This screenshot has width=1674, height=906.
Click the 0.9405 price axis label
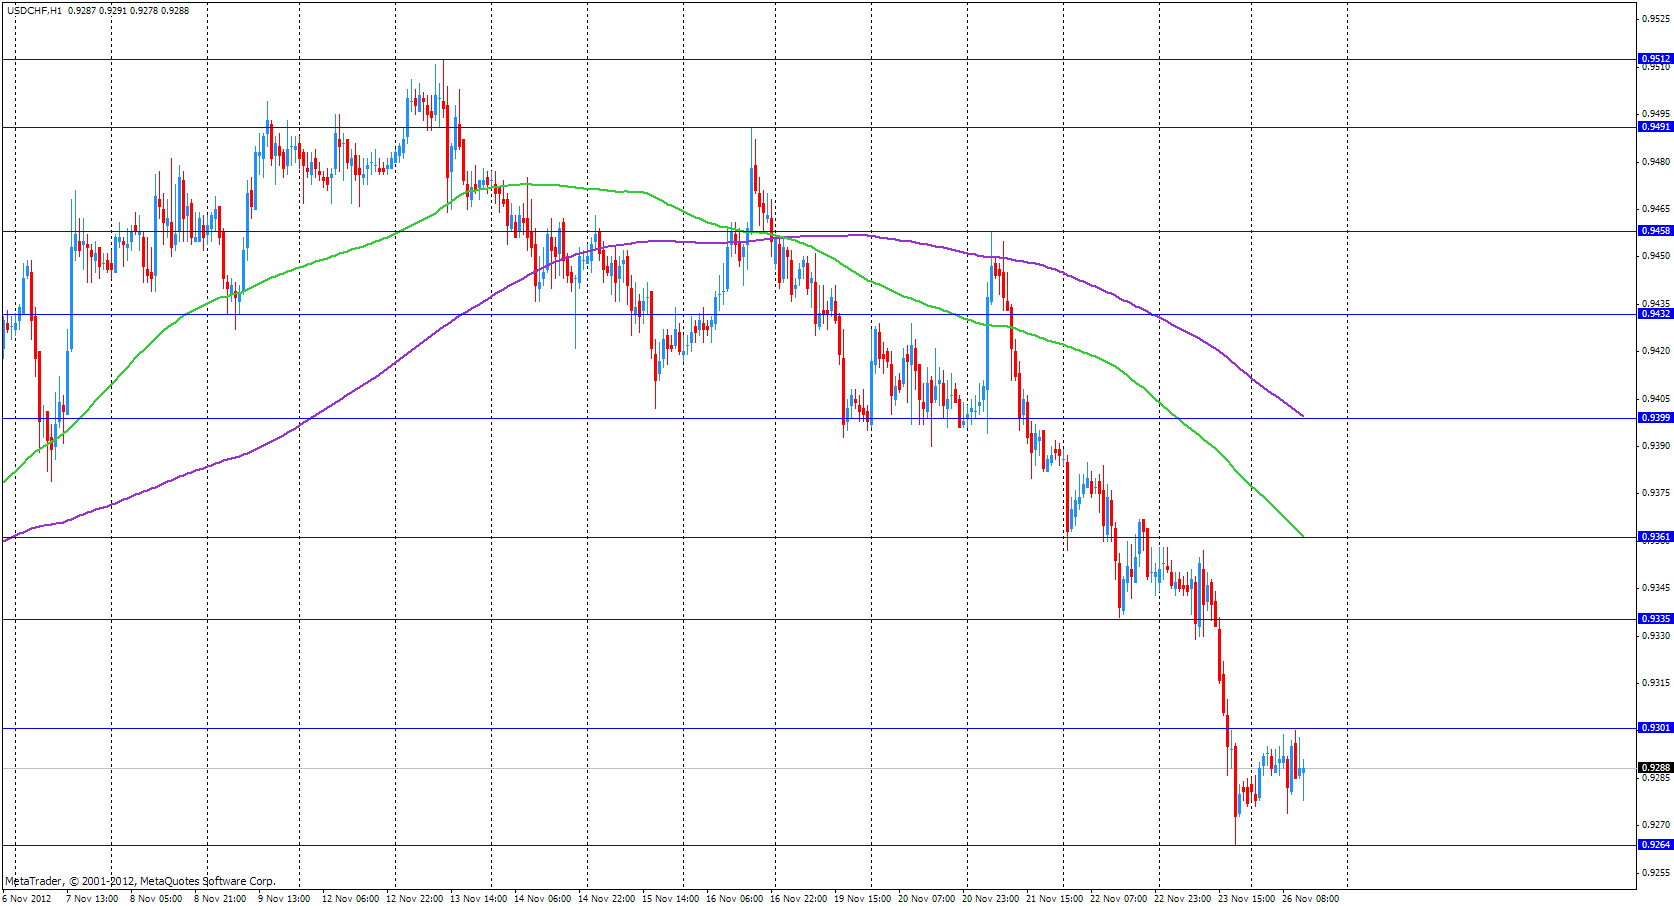coord(1657,399)
